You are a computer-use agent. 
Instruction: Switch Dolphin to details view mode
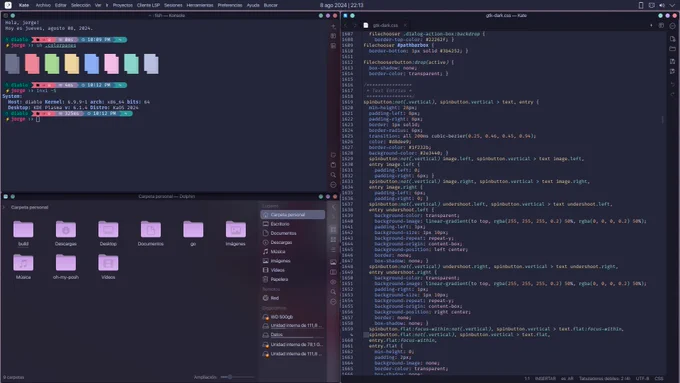(333, 249)
